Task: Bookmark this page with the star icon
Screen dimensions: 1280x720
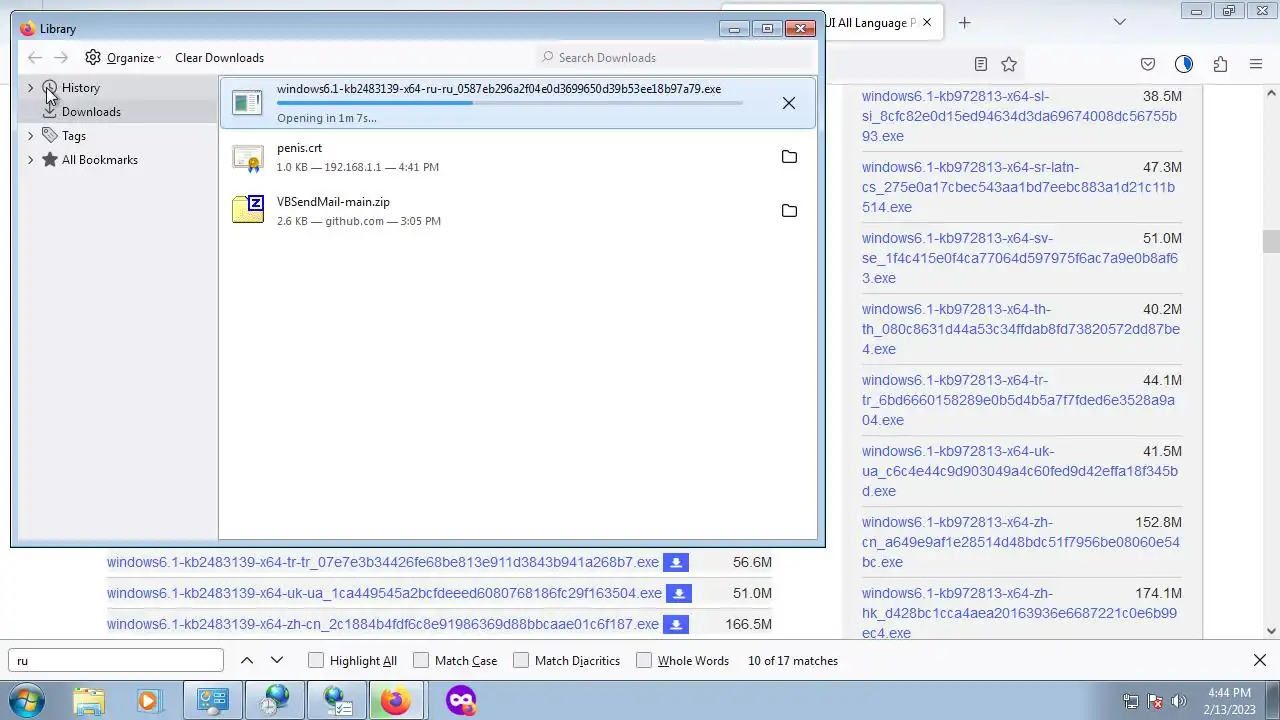Action: (1009, 64)
